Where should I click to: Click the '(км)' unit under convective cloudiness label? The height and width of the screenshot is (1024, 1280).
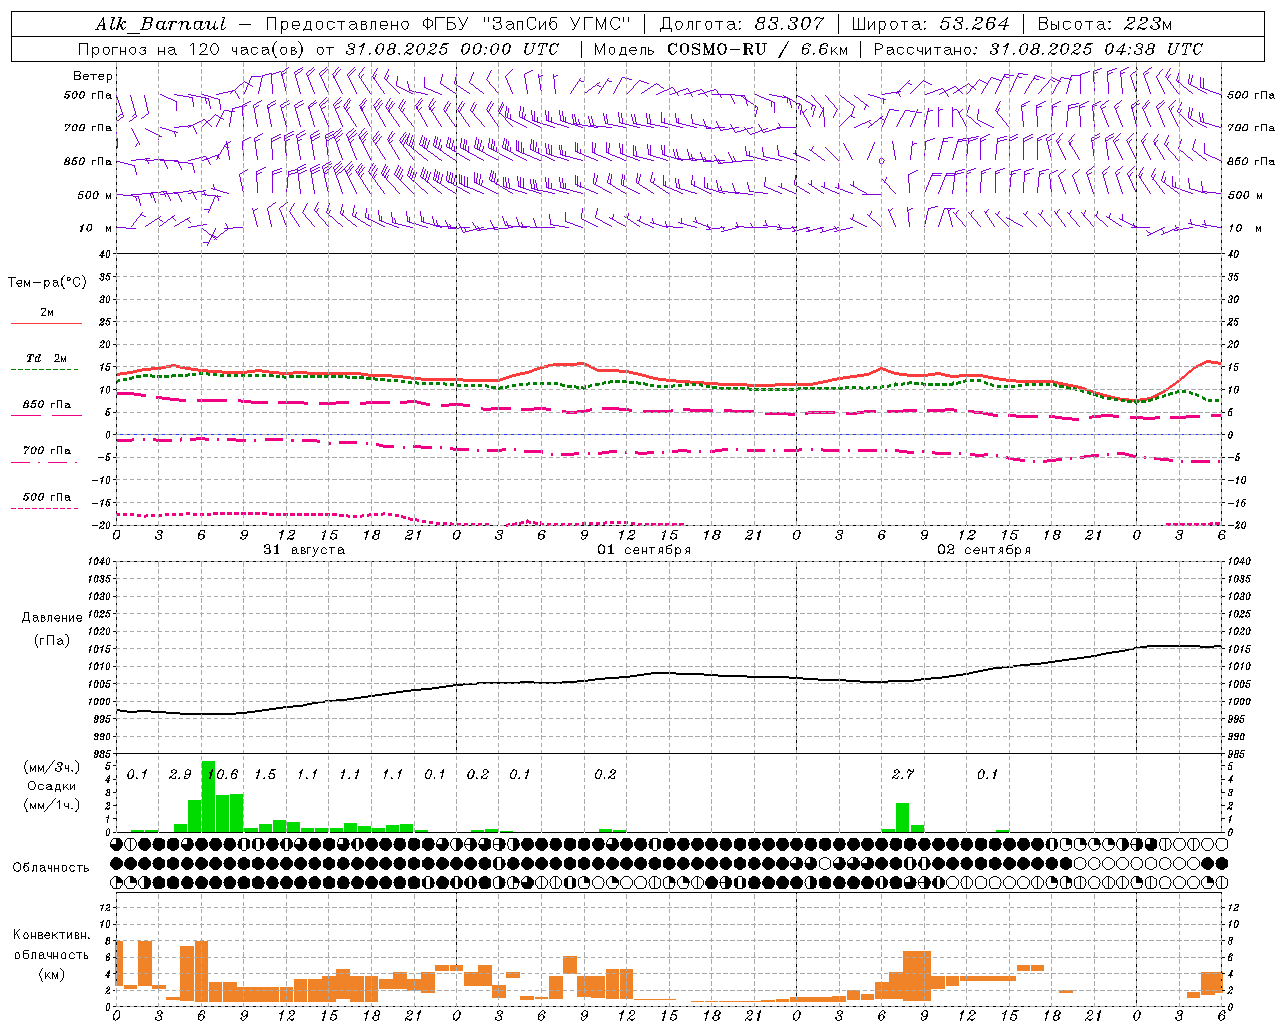52,974
